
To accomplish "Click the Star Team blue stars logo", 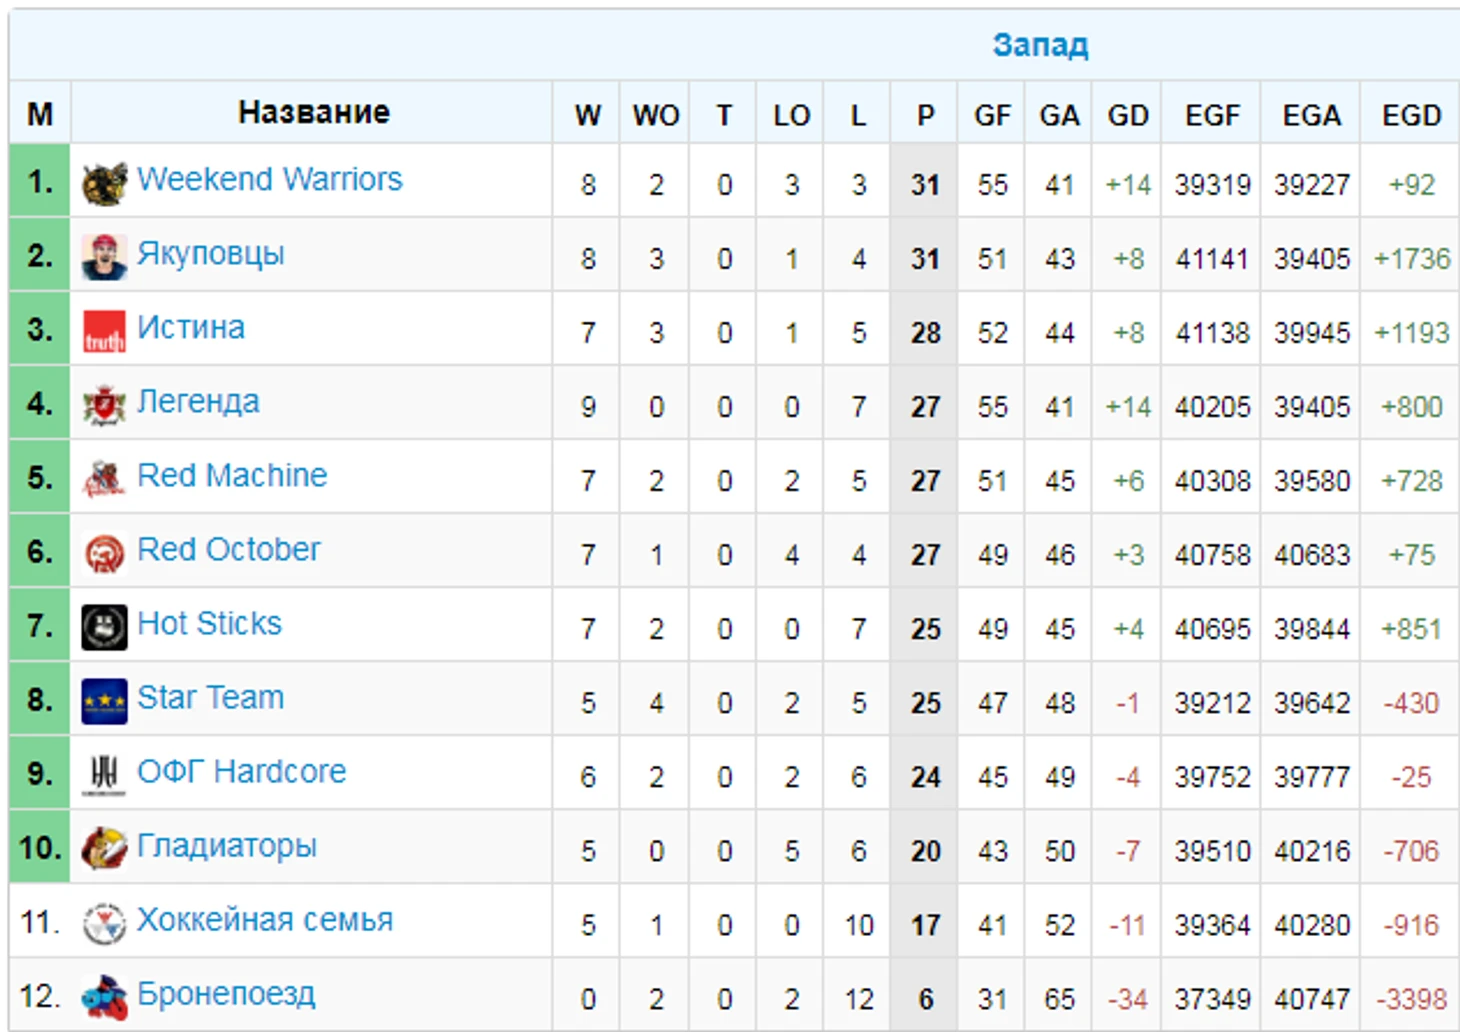I will pos(104,702).
